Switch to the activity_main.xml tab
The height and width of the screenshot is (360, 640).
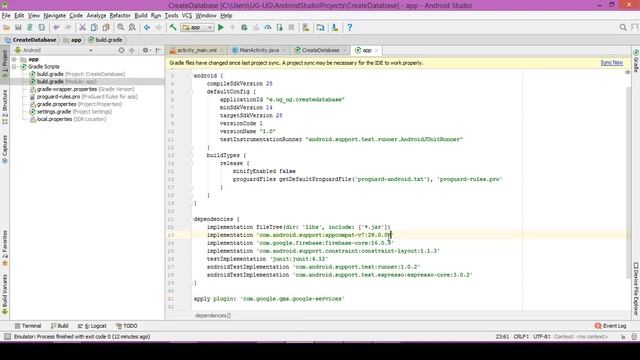tap(197, 50)
